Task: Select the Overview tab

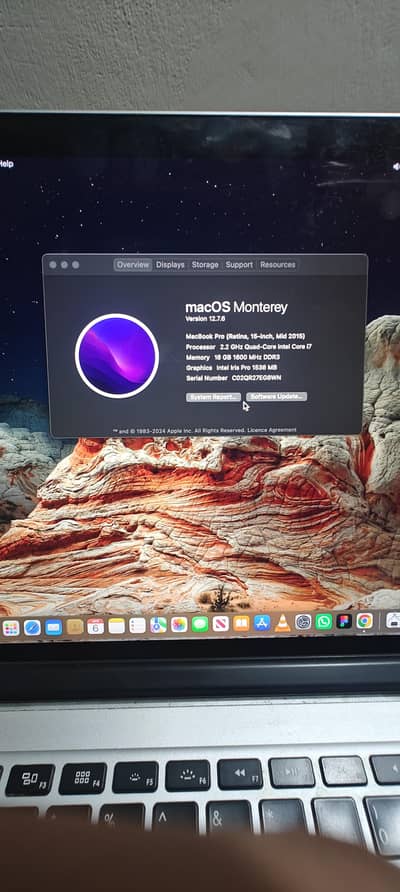Action: tap(133, 265)
